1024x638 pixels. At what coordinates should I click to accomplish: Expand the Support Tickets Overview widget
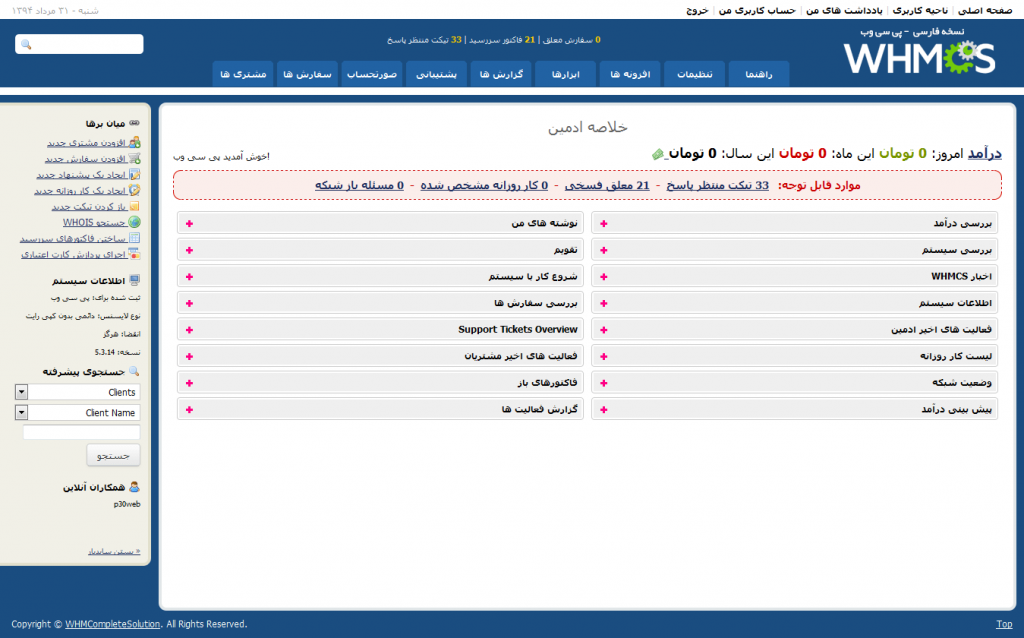[189, 330]
